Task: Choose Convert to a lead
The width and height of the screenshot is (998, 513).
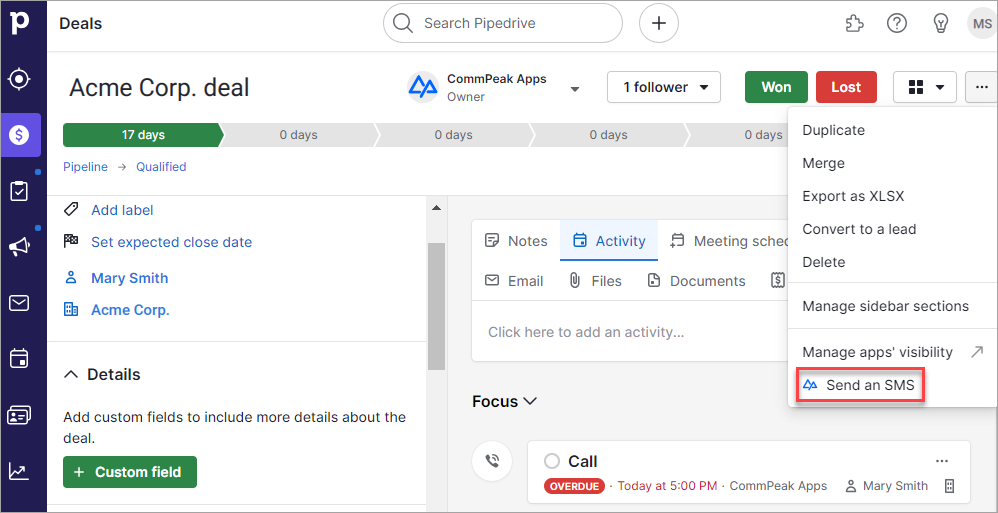Action: tap(859, 229)
